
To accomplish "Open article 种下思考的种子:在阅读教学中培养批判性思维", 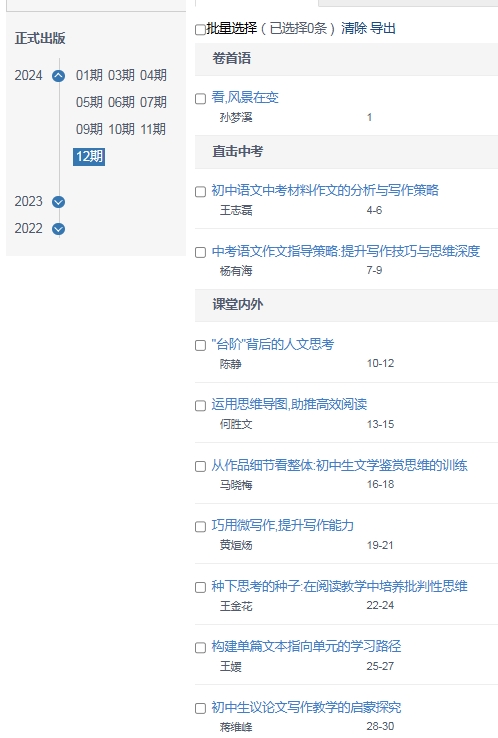I will point(339,586).
